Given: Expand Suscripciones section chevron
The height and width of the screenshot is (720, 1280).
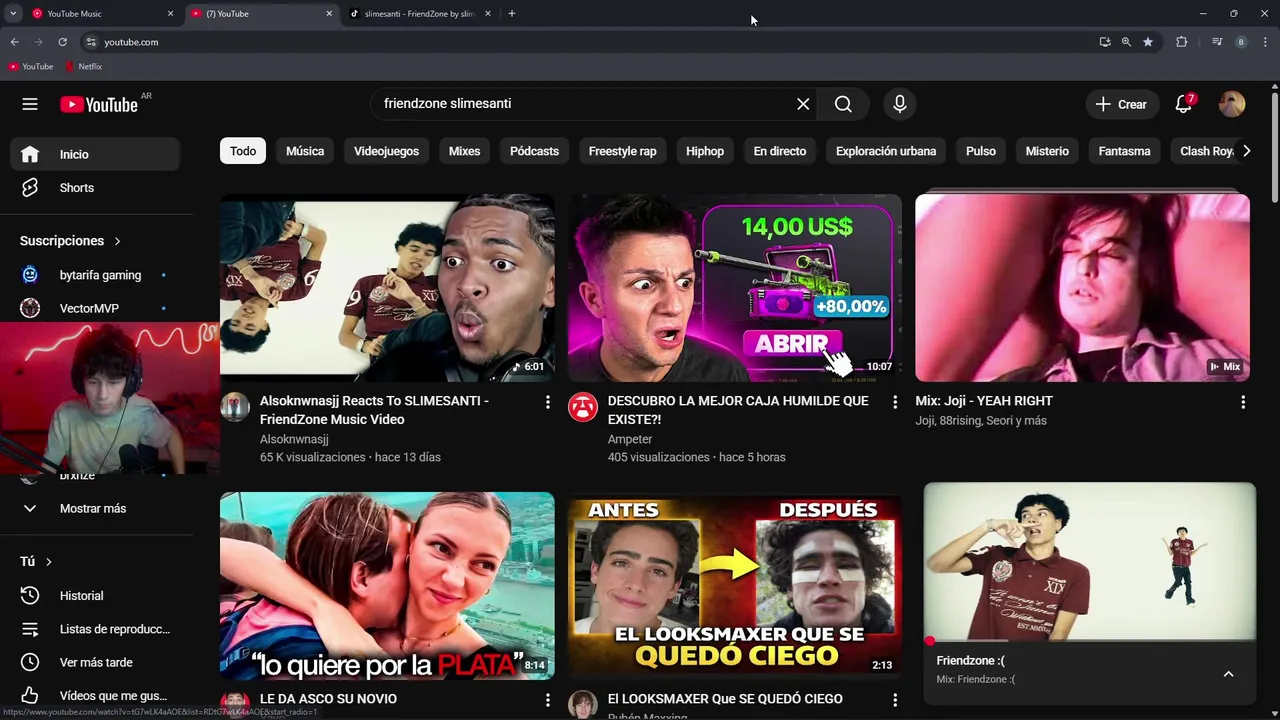Looking at the screenshot, I should coord(117,241).
